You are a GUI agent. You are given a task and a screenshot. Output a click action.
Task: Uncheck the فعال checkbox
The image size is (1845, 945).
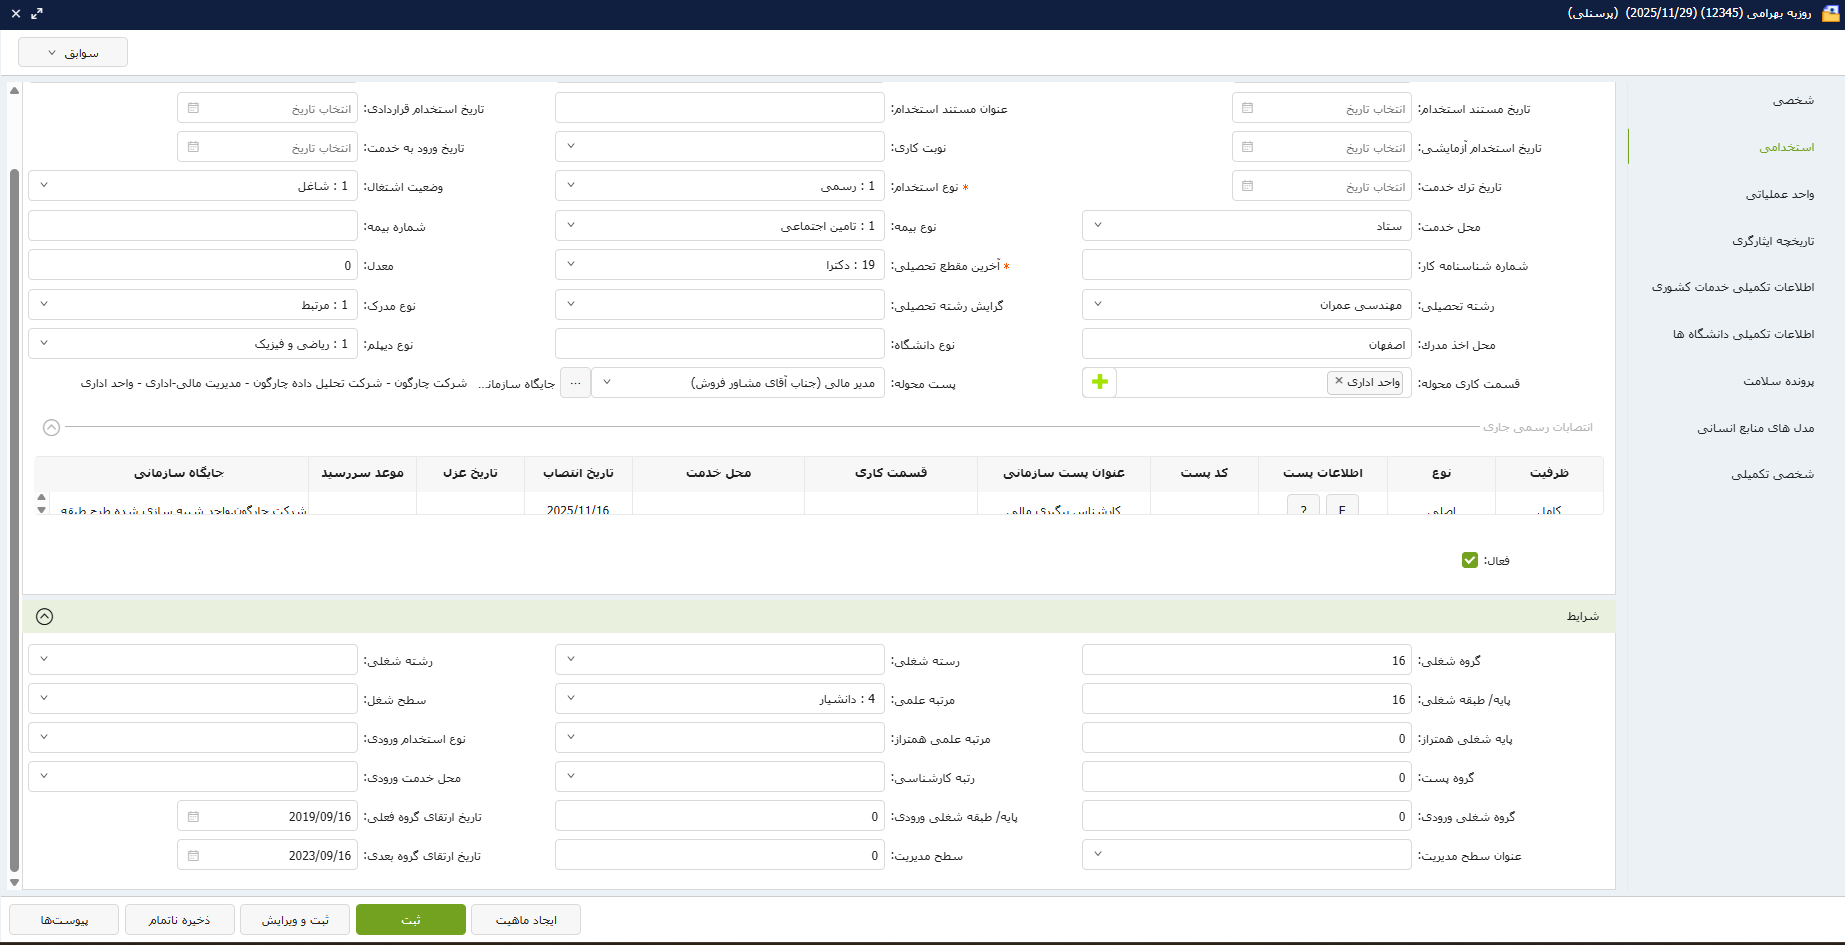(x=1469, y=560)
